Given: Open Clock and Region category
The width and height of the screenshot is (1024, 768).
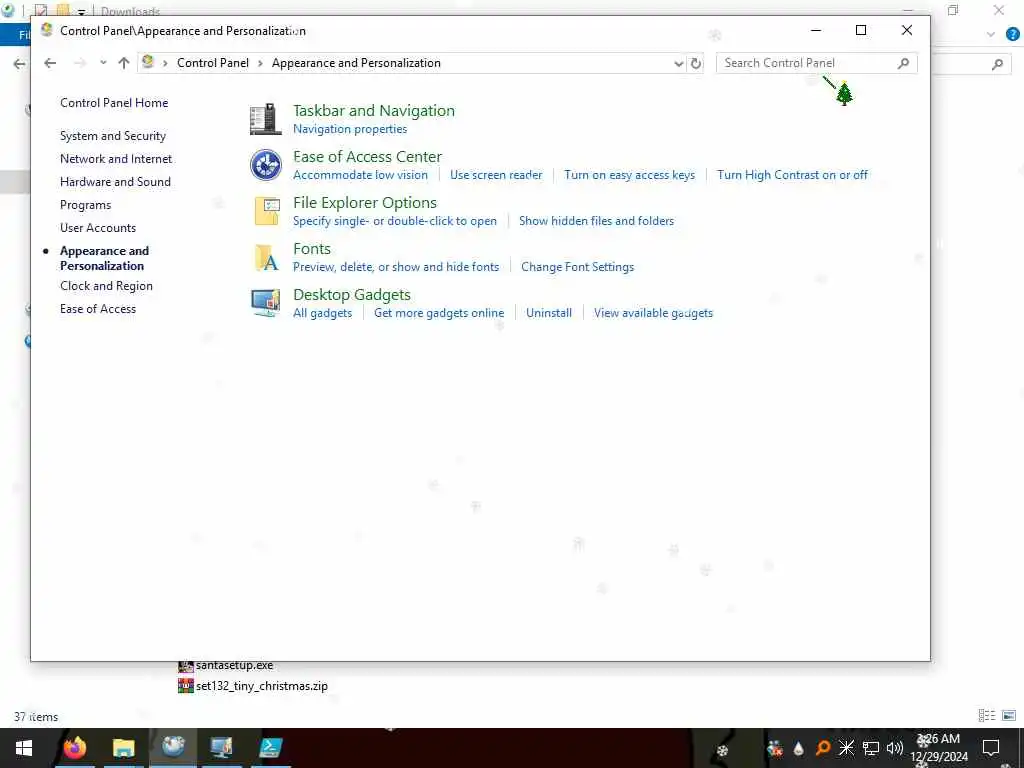Looking at the screenshot, I should (106, 286).
